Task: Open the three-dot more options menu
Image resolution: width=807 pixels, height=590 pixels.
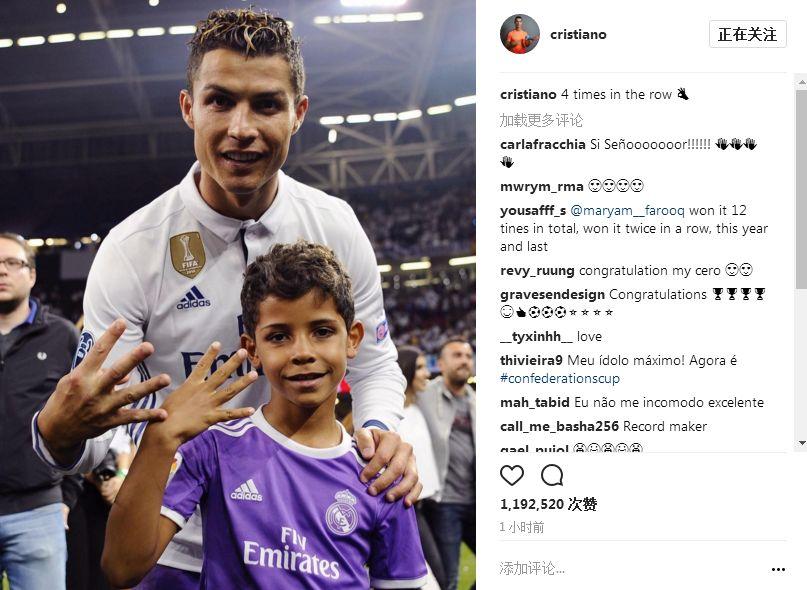Action: [778, 569]
